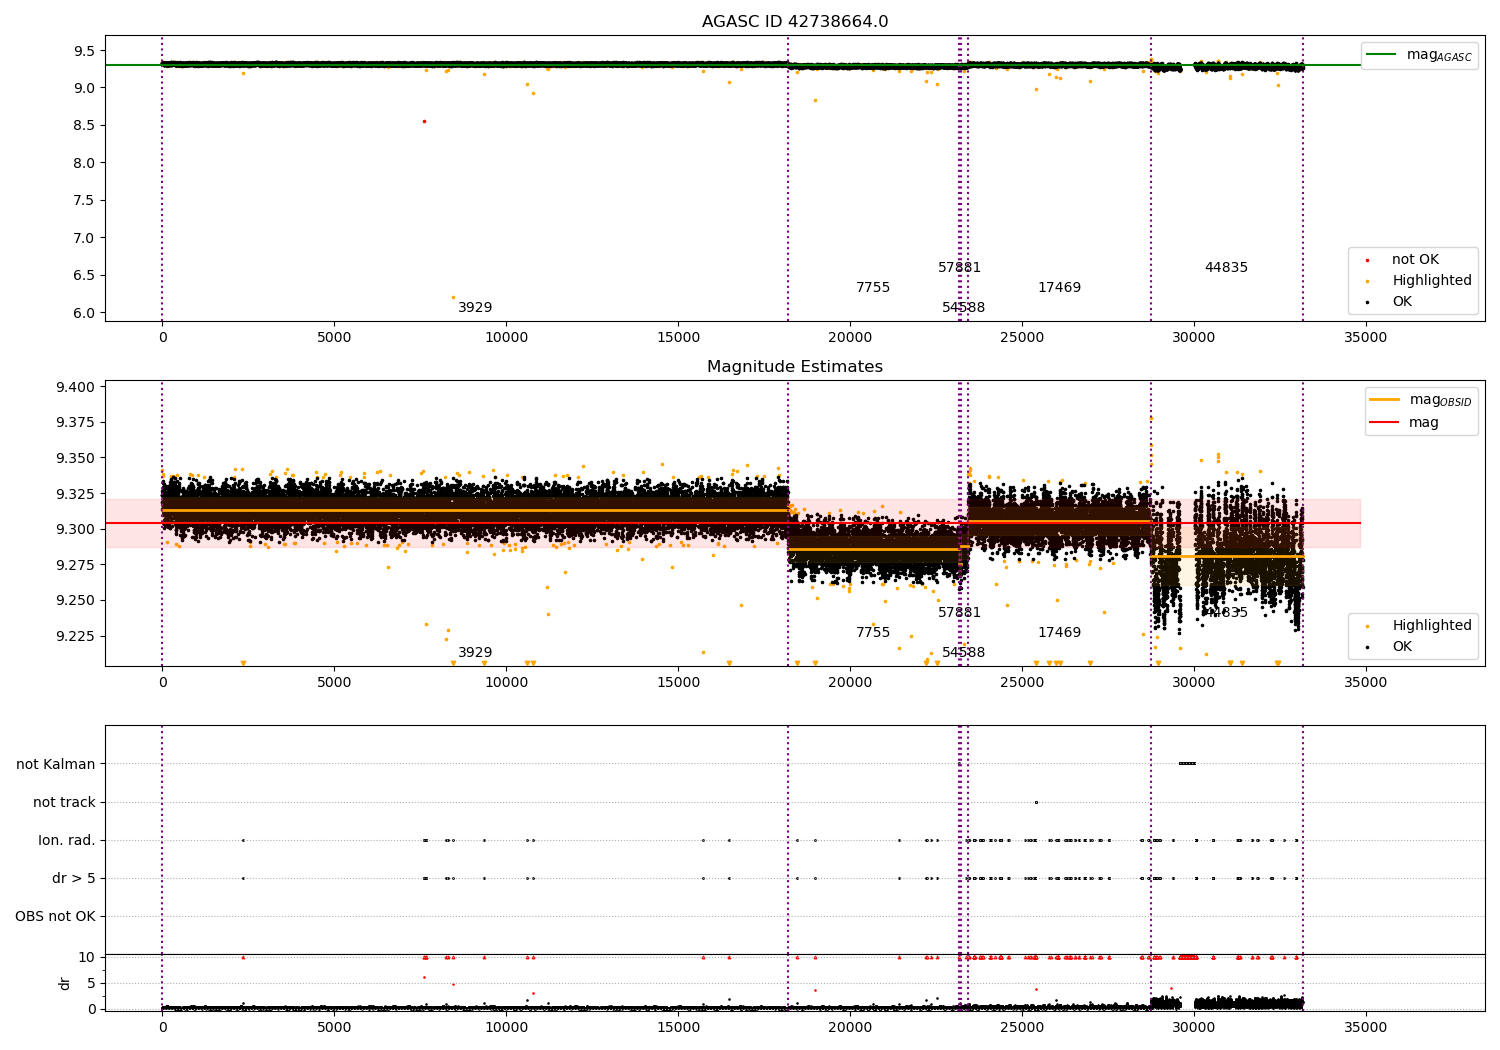Select the mag AGASC legend entry in top plot
Viewport: 1500px width, 1050px height.
click(1419, 55)
